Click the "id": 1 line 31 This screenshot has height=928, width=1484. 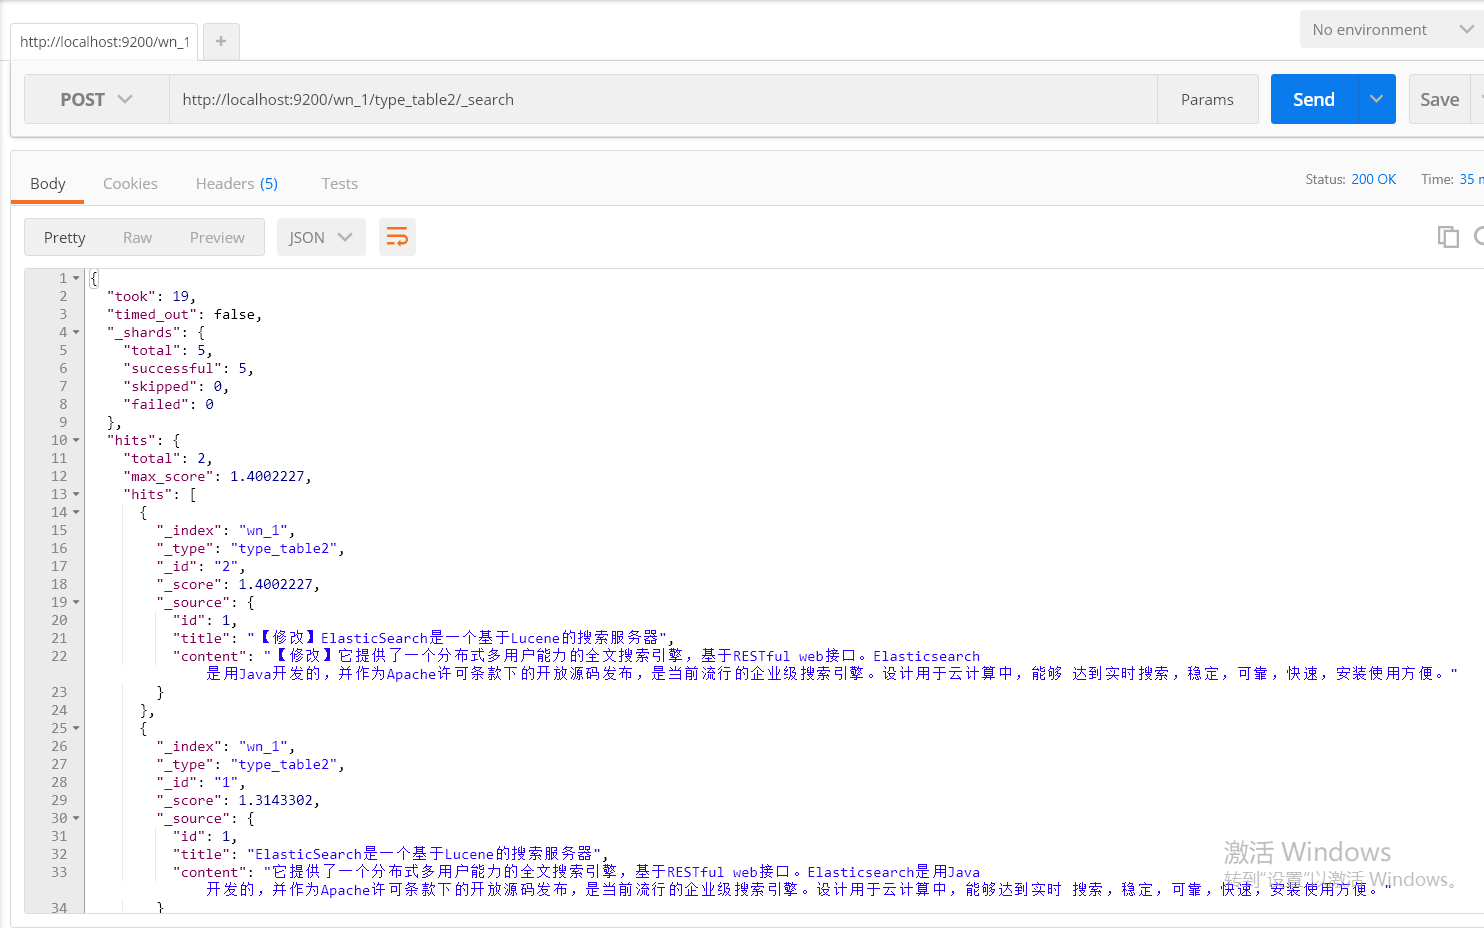coord(204,836)
